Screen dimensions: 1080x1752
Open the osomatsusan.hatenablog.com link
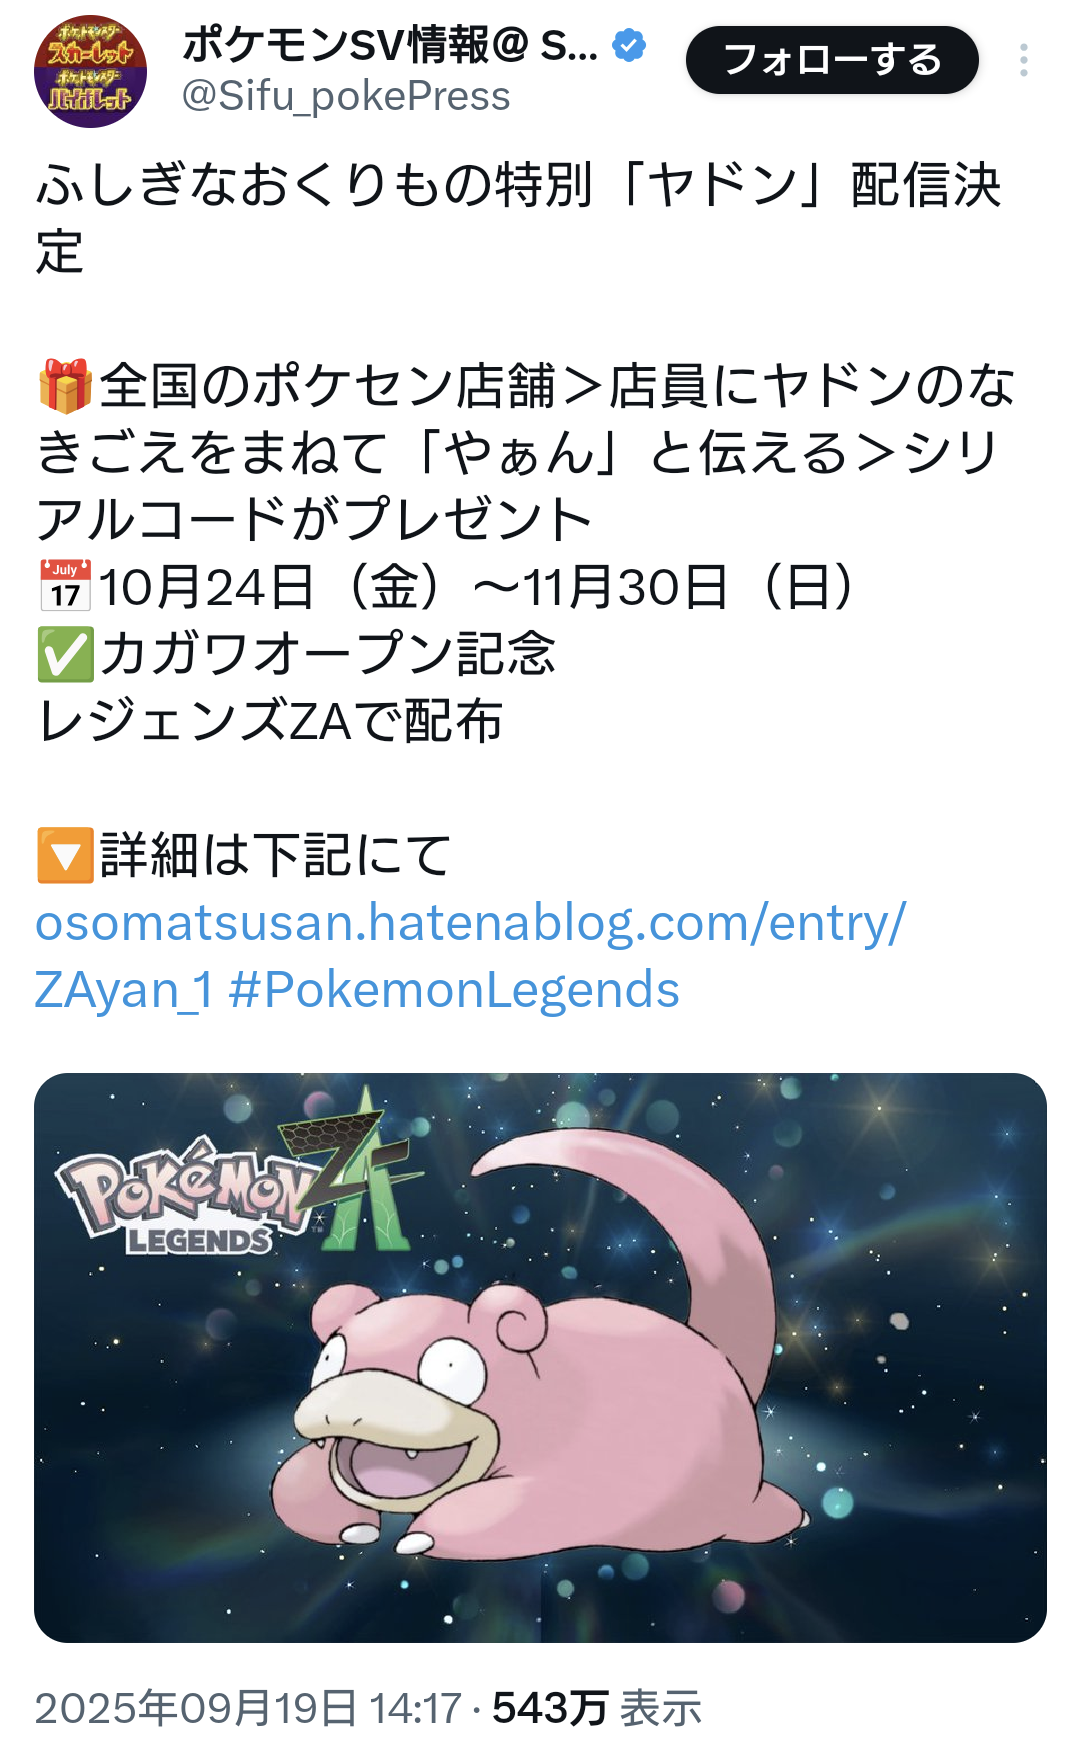tap(470, 955)
